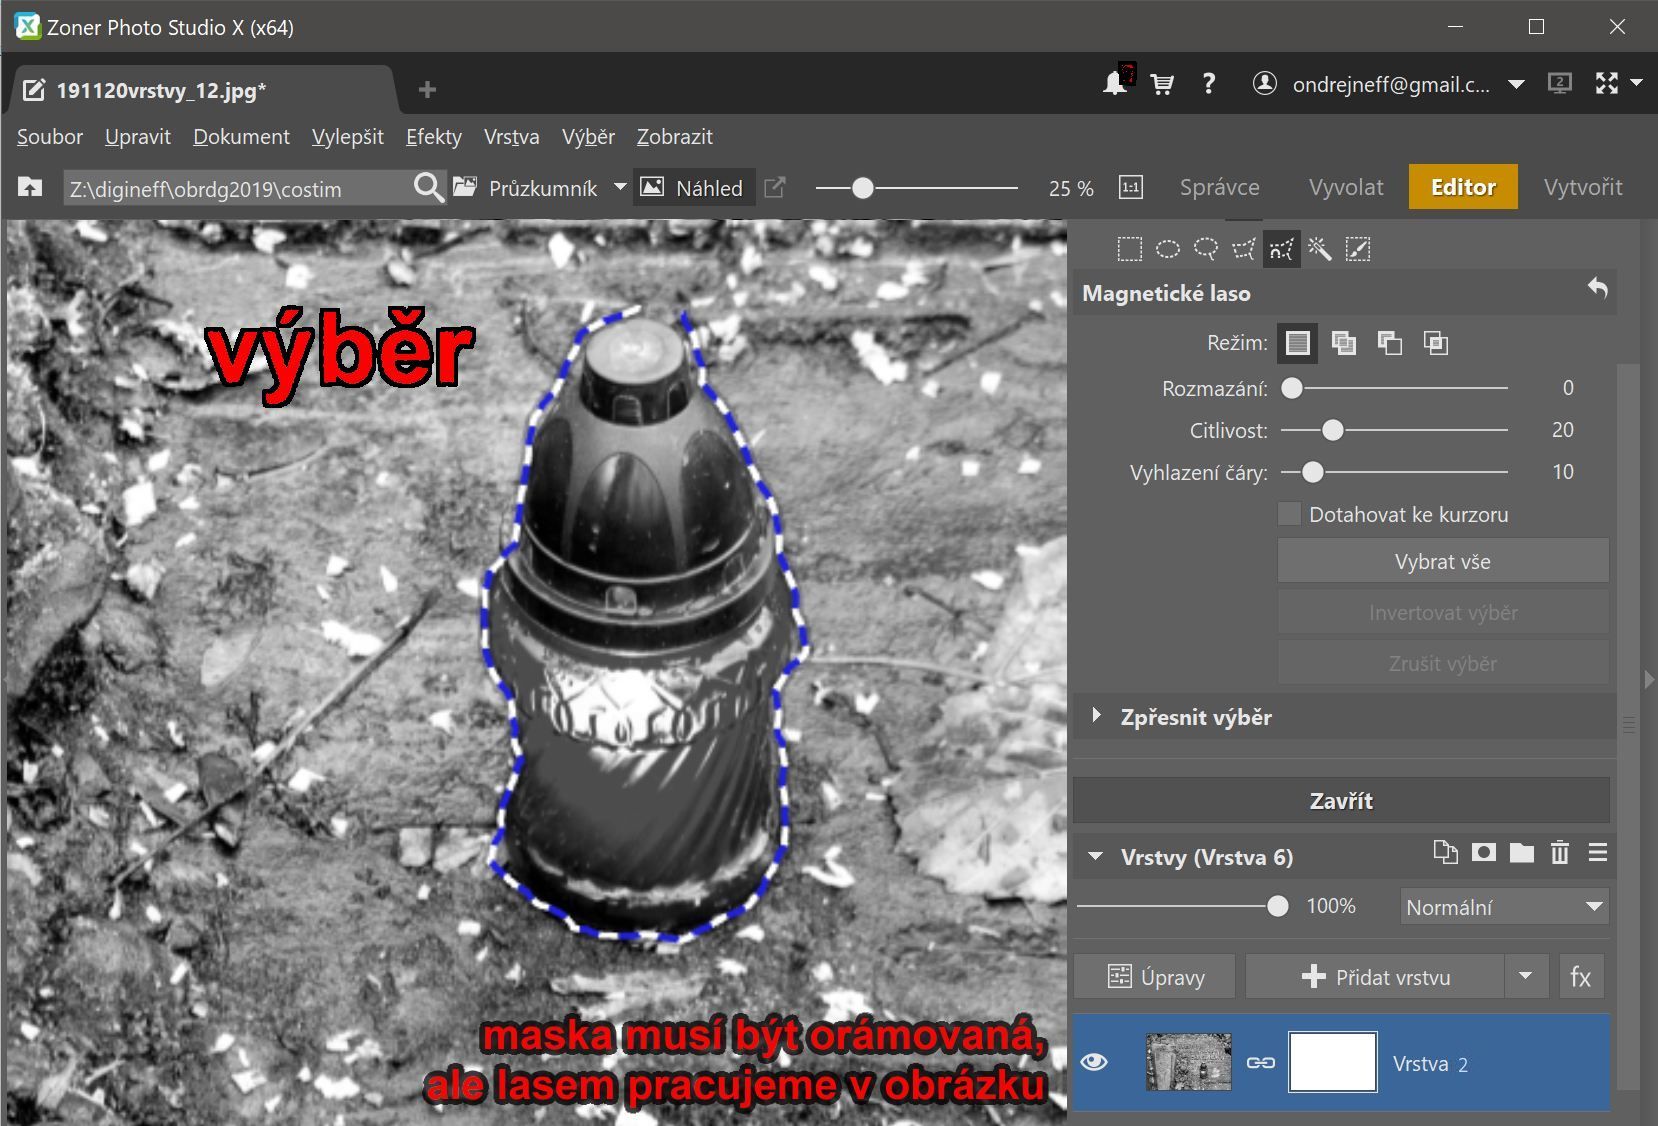Click the duplicate layer icon
This screenshot has width=1658, height=1126.
pyautogui.click(x=1445, y=853)
